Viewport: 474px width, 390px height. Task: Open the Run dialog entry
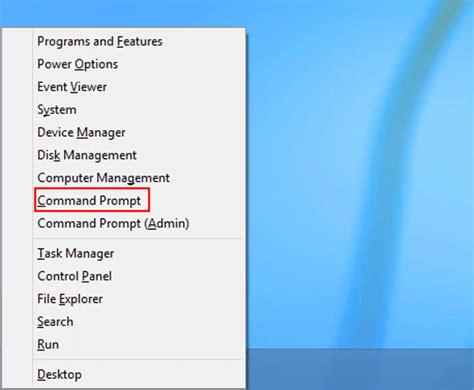[x=48, y=345]
